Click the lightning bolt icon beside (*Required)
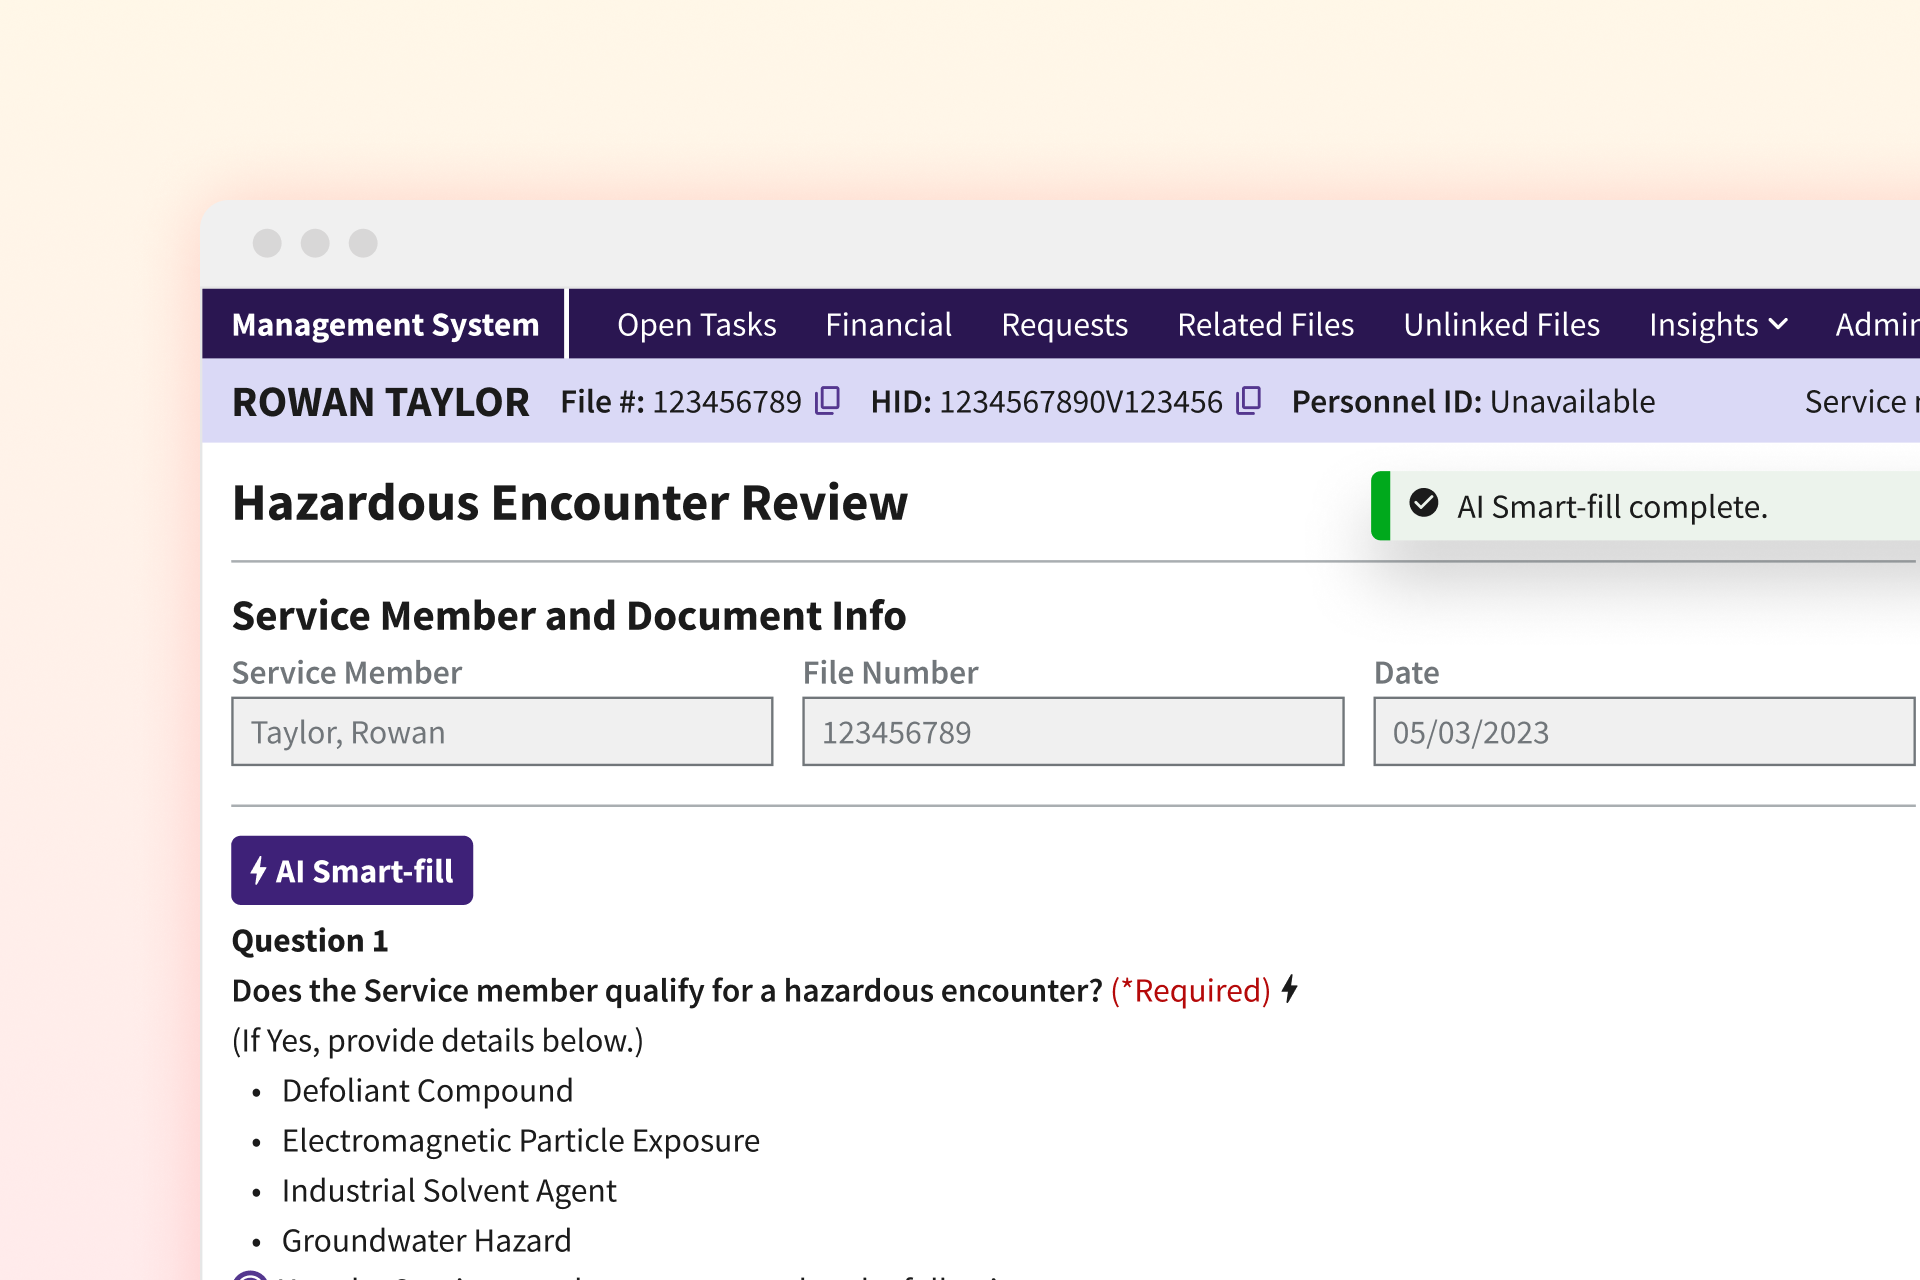 pyautogui.click(x=1290, y=990)
